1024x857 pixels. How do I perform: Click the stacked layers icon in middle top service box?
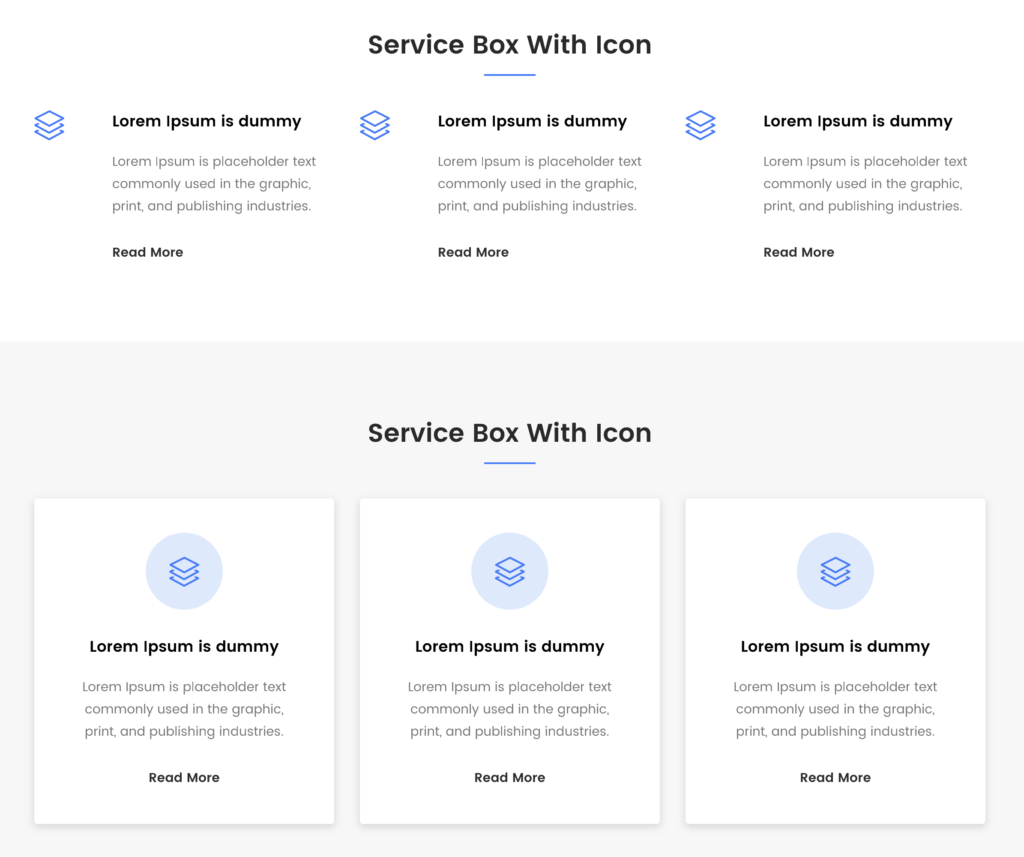pyautogui.click(x=375, y=125)
